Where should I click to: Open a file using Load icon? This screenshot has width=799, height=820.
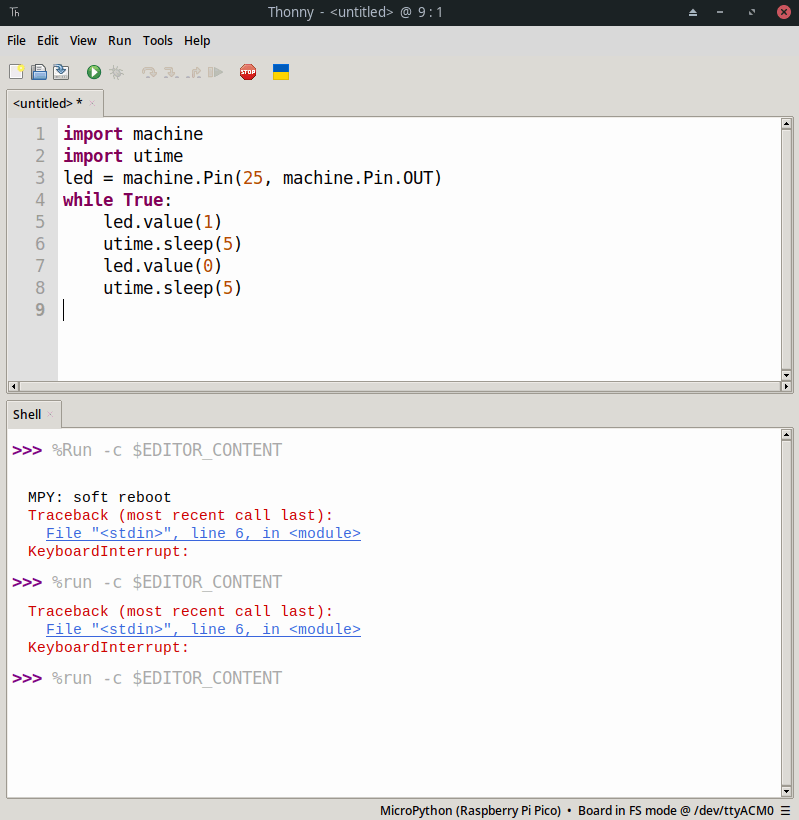pos(39,72)
